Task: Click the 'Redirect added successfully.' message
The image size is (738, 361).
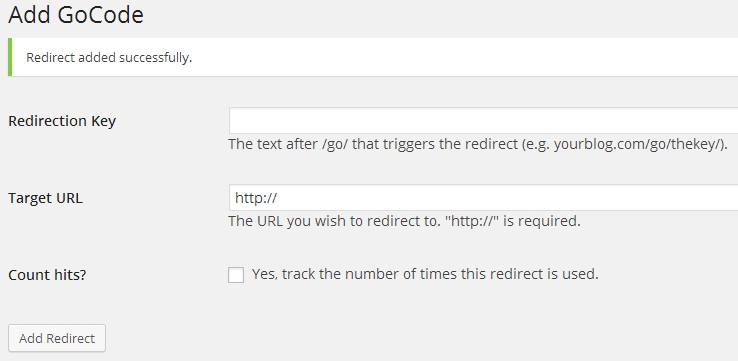Action: point(109,58)
